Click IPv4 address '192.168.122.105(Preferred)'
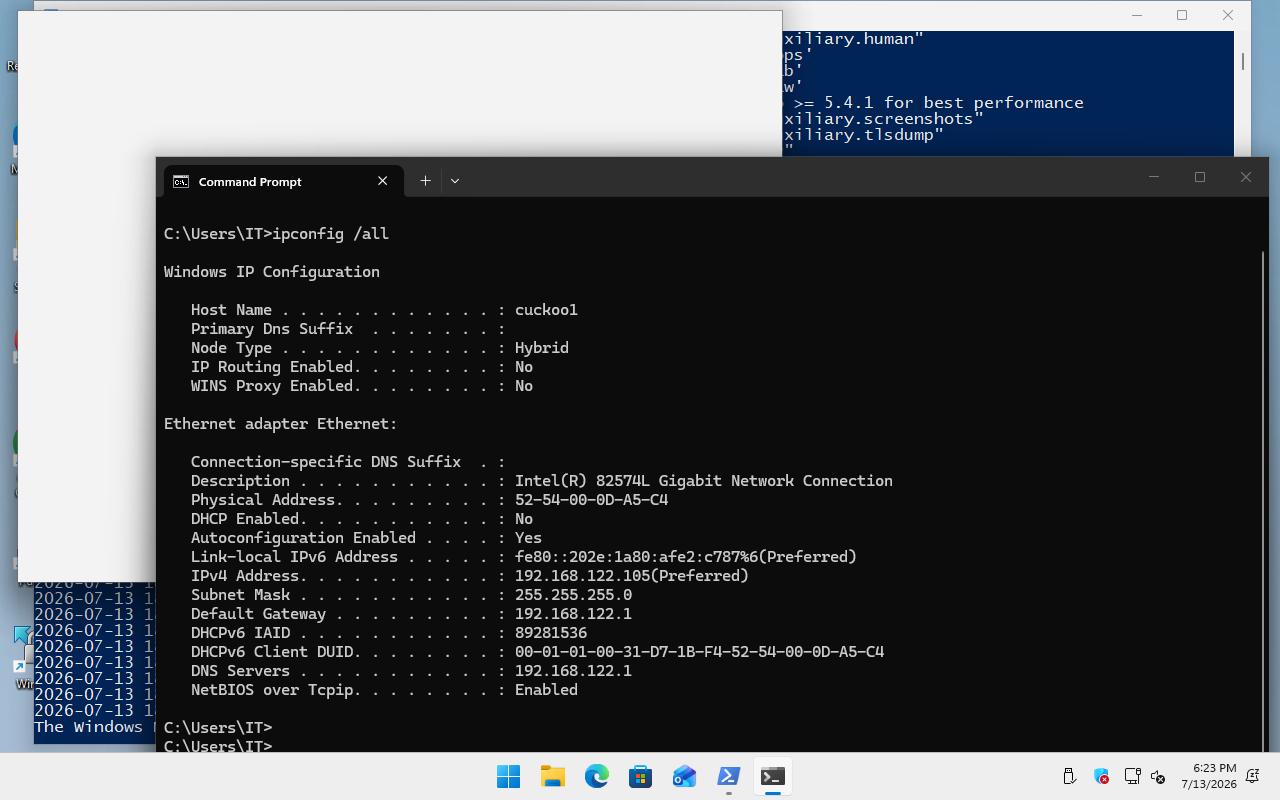The image size is (1280, 800). coord(632,576)
